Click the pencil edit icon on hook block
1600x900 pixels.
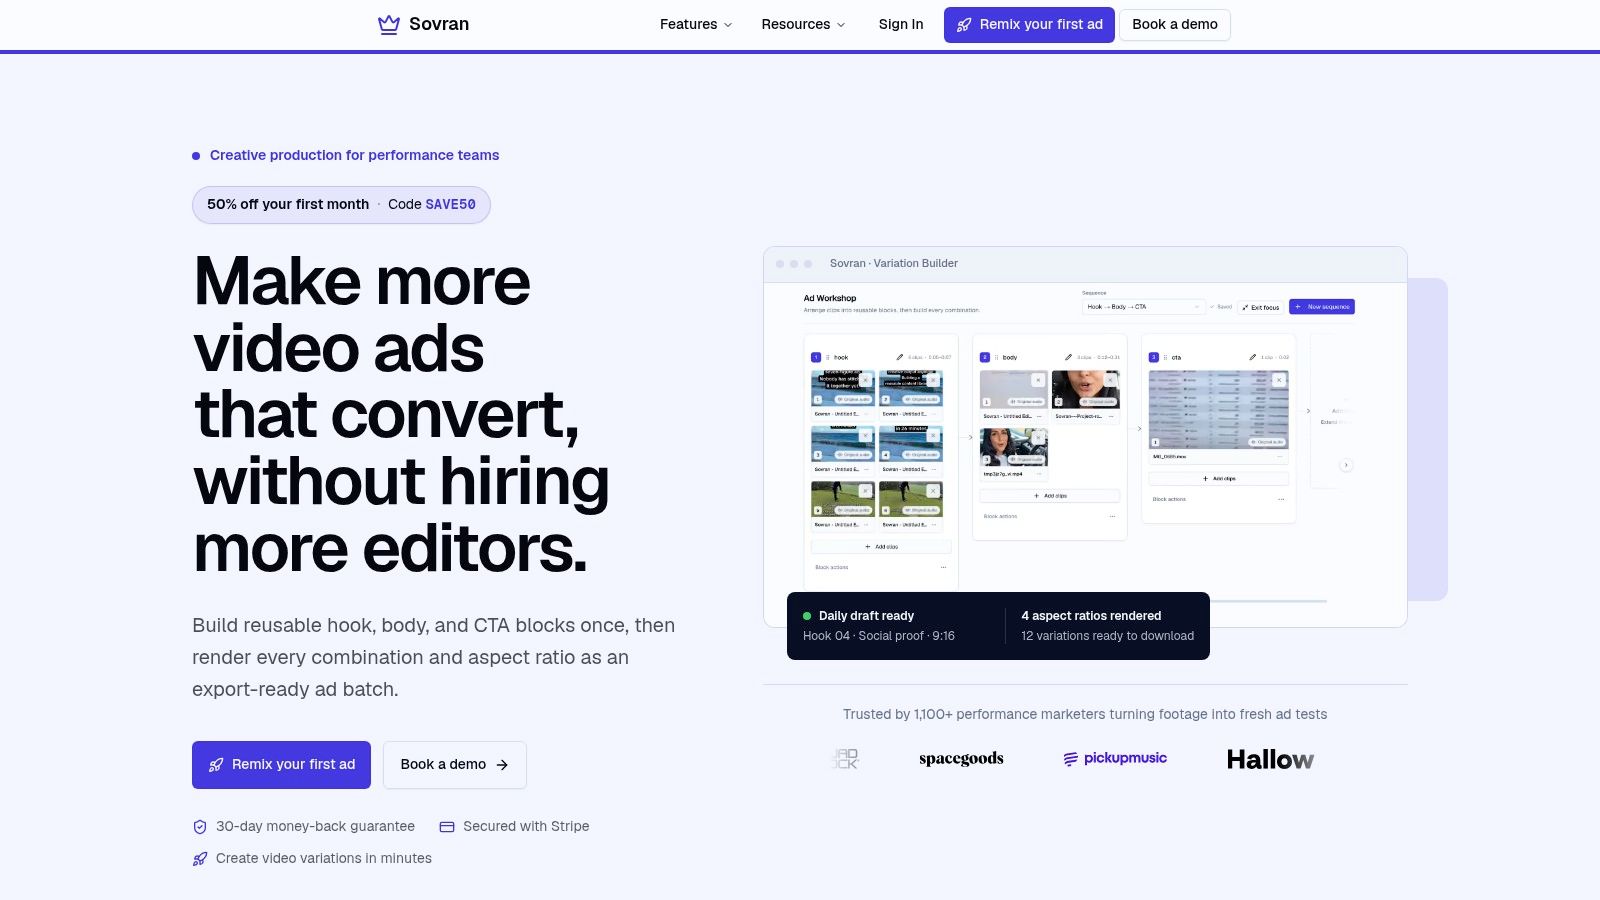tap(899, 357)
